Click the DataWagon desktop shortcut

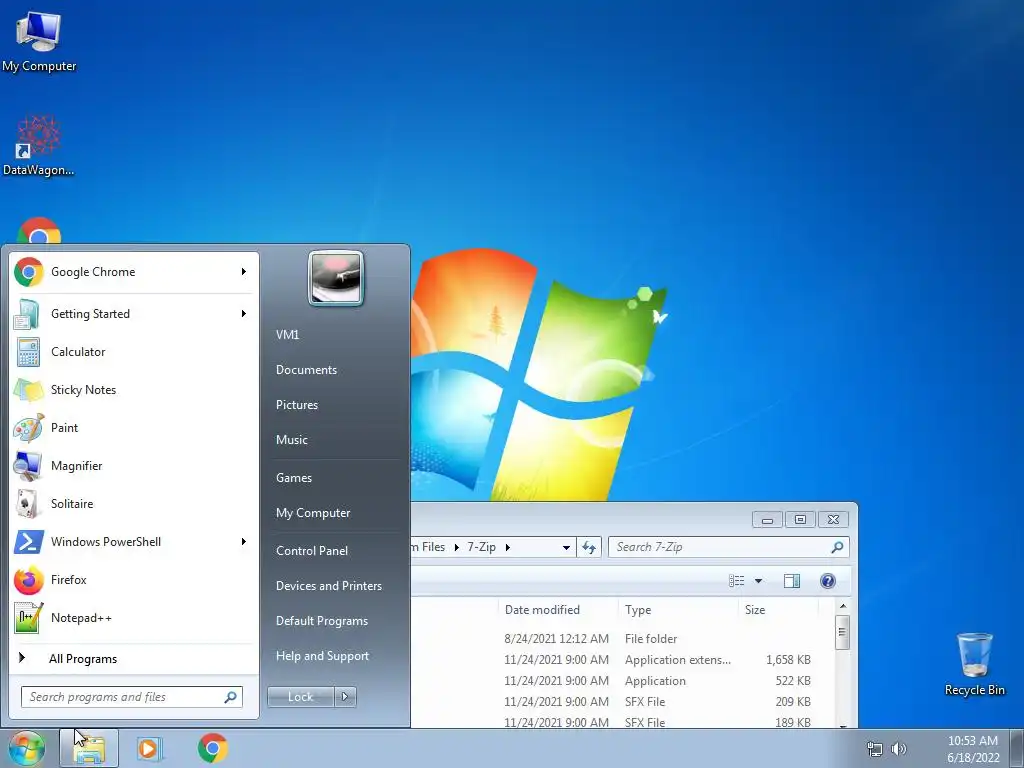[39, 146]
